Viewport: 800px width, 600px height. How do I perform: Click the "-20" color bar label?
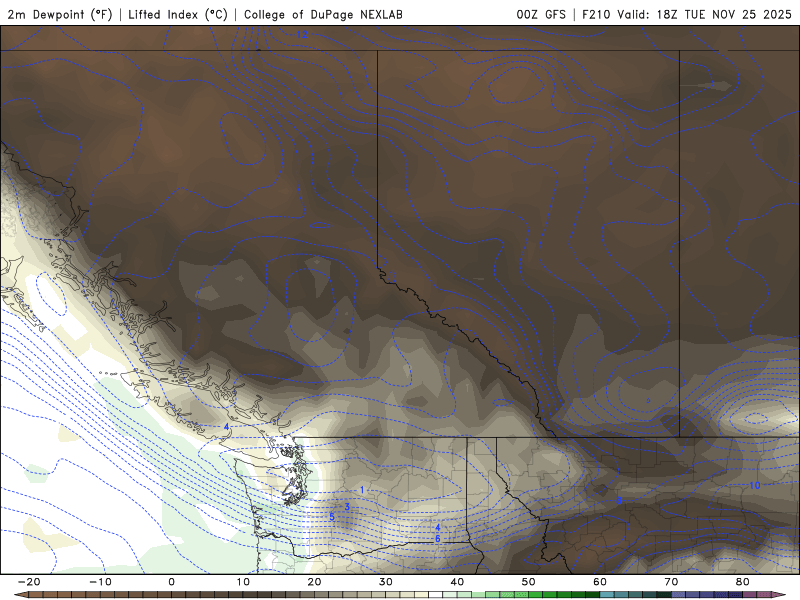(x=29, y=582)
